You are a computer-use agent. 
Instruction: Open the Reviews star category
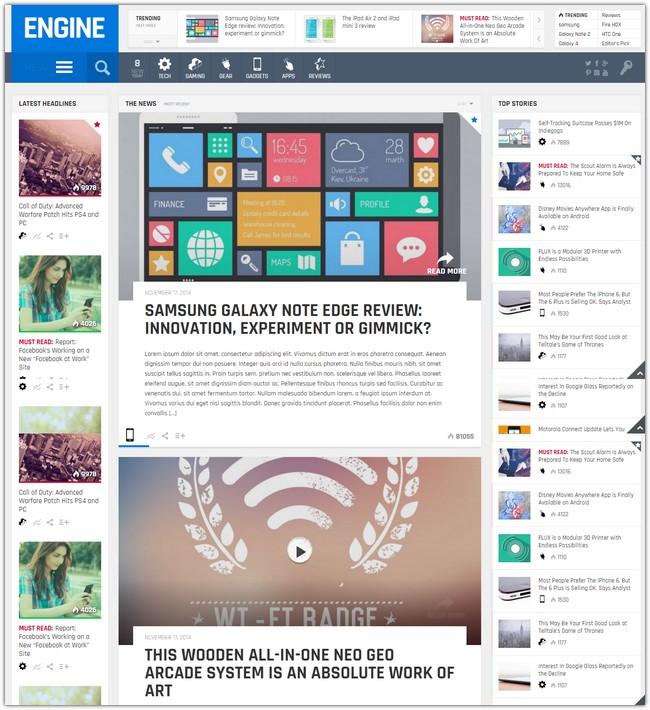[x=319, y=68]
